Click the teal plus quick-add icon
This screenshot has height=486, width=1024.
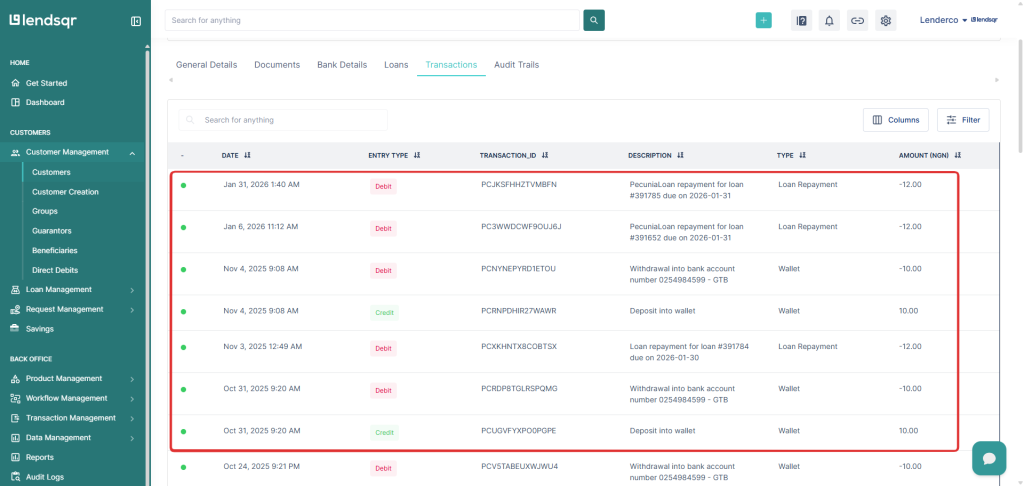point(763,20)
